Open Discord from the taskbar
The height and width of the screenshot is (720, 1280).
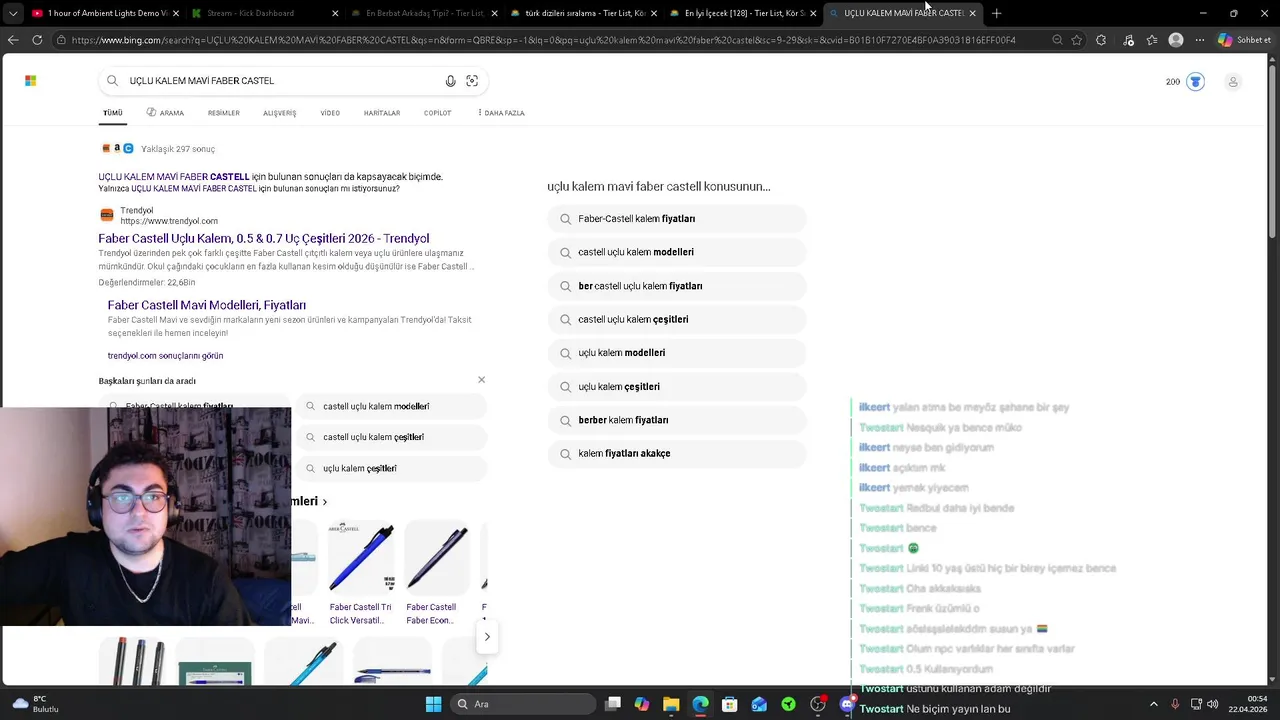point(847,704)
